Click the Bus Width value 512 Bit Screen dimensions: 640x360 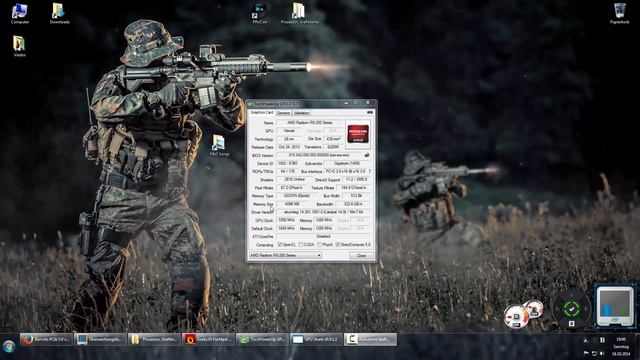coord(356,196)
